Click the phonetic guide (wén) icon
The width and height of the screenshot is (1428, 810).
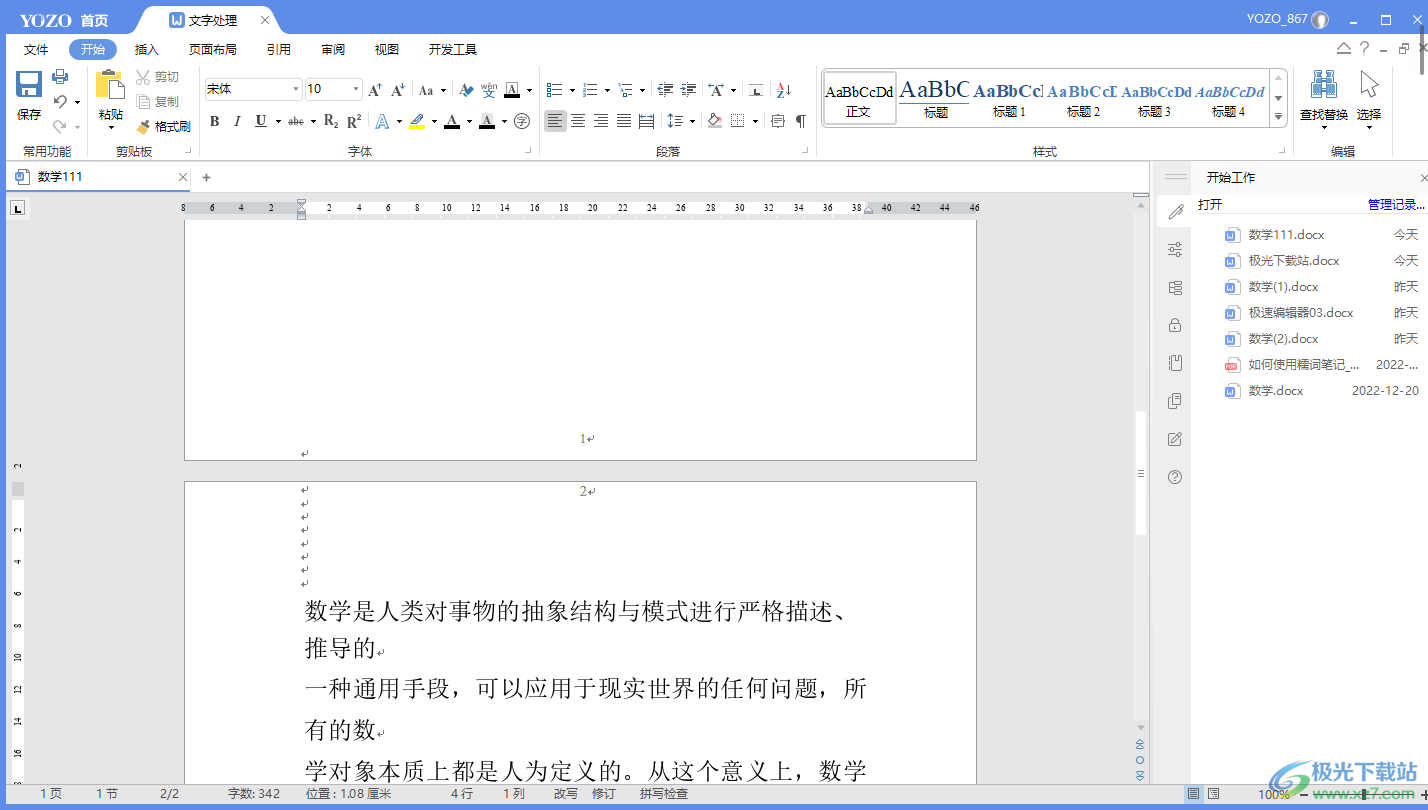pyautogui.click(x=489, y=90)
